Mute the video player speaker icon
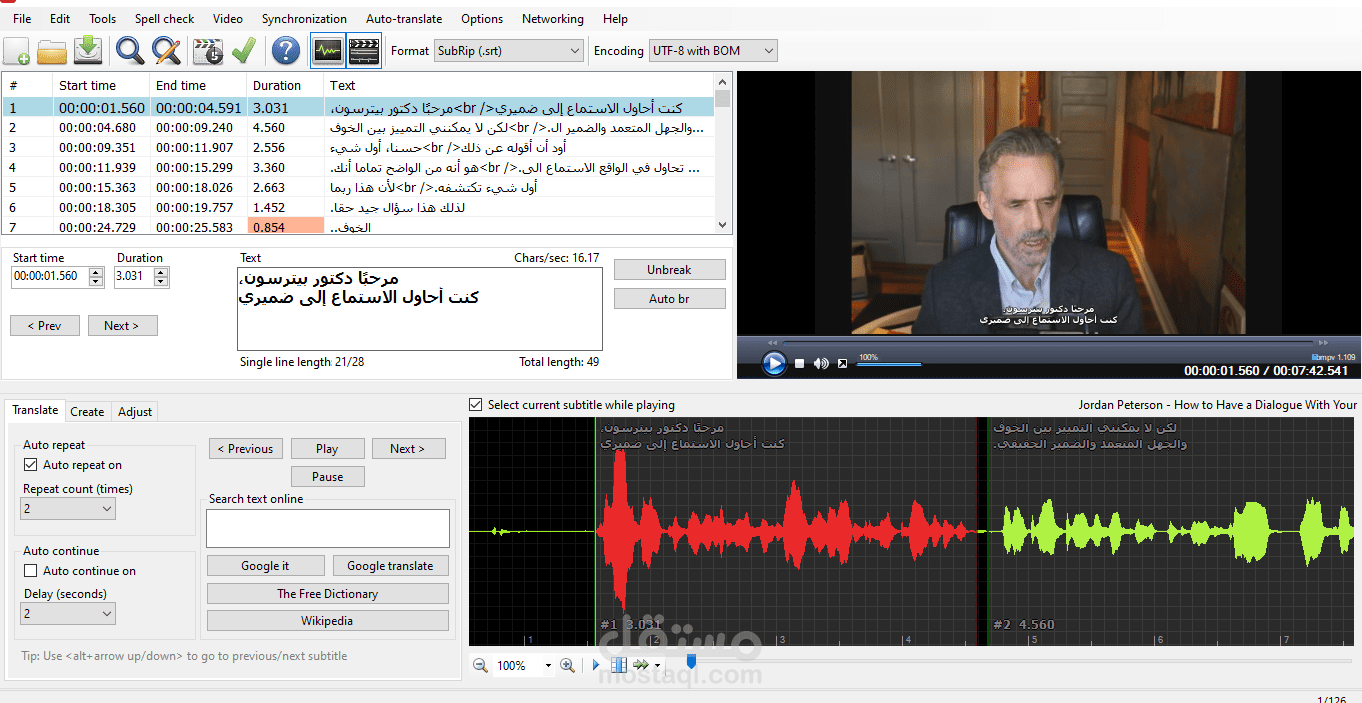 click(x=821, y=364)
